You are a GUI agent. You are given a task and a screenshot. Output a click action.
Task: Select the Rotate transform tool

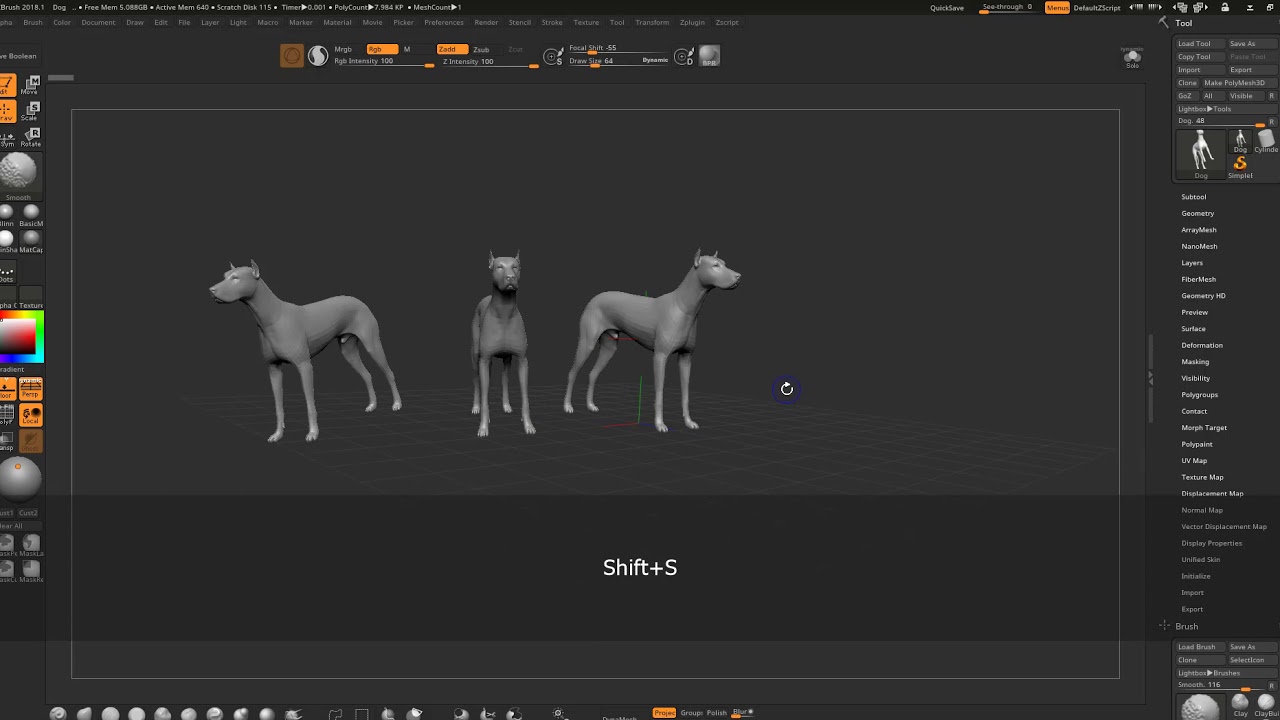pos(31,137)
